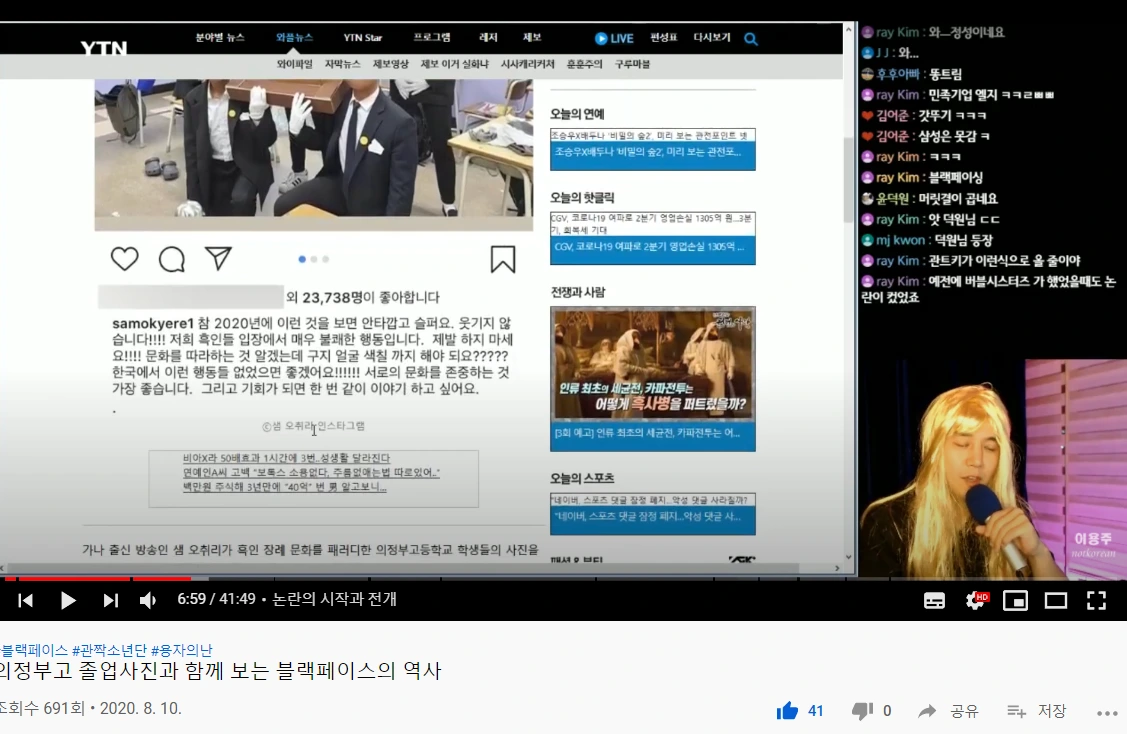Open 연예인A씨 고백 ad link

click(311, 472)
